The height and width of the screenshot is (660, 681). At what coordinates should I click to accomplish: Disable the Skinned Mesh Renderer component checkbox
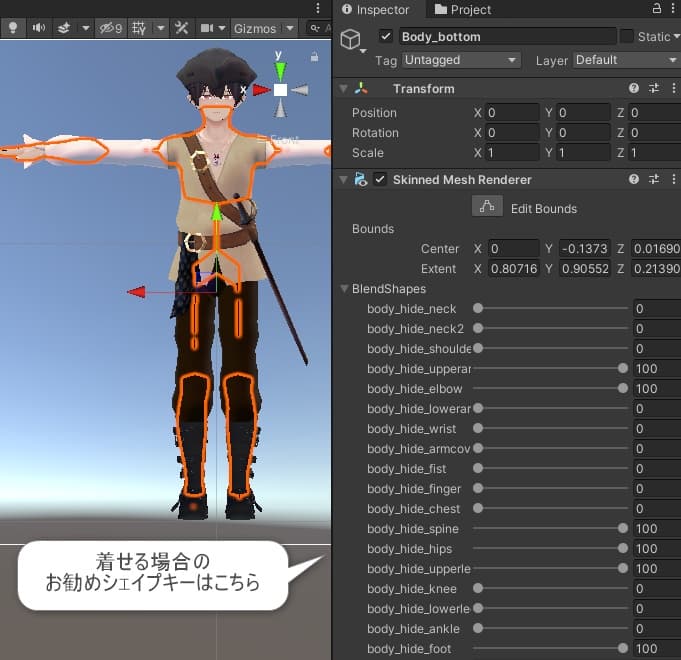pyautogui.click(x=380, y=179)
